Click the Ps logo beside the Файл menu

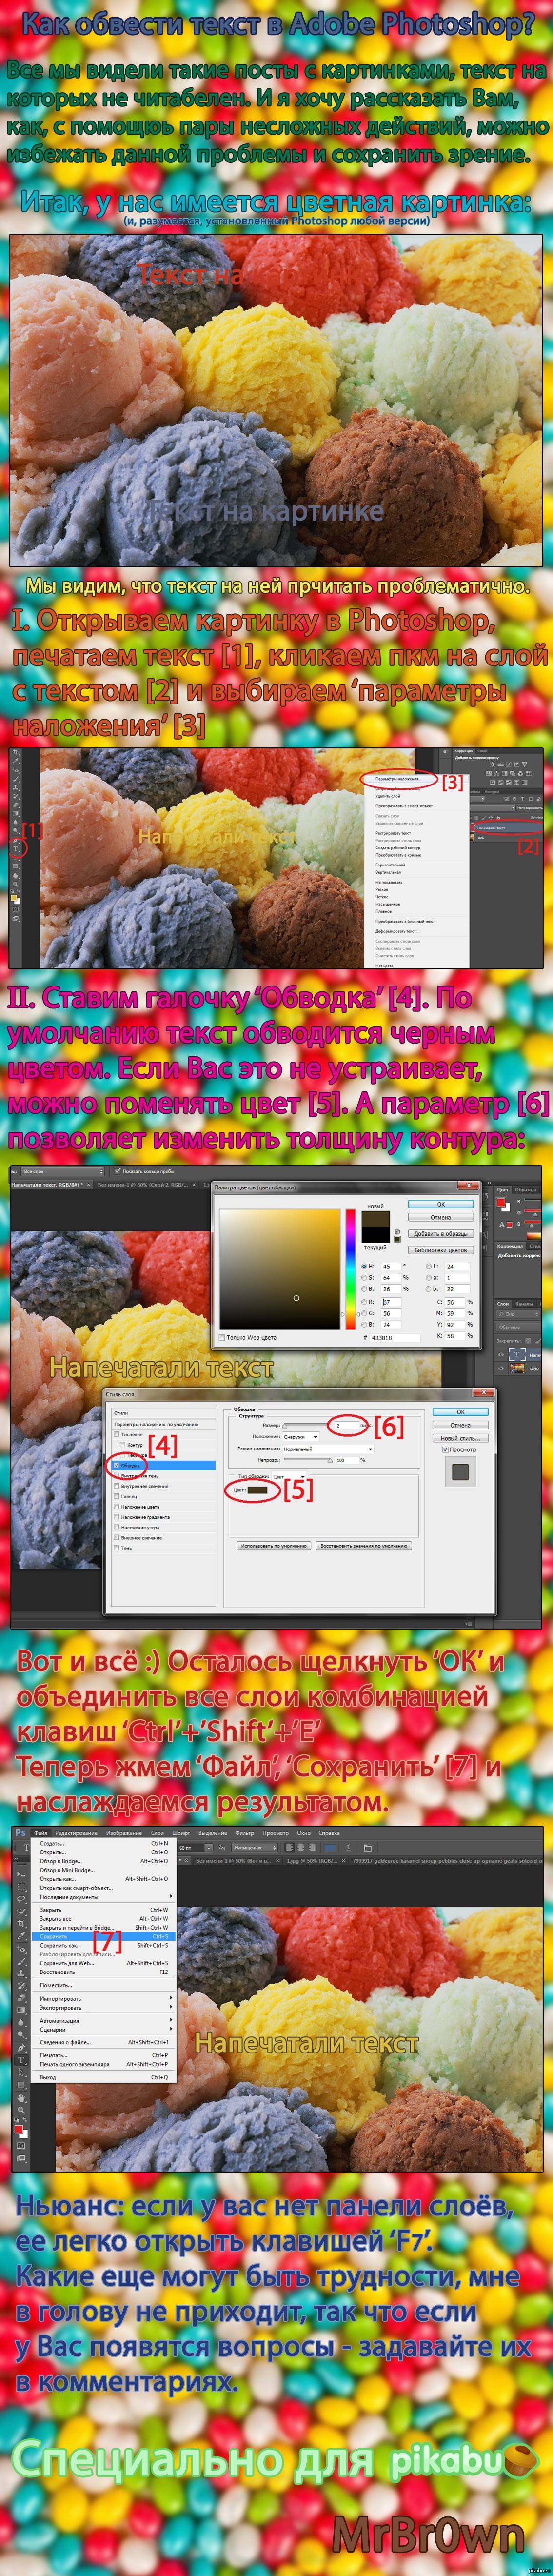point(21,1833)
